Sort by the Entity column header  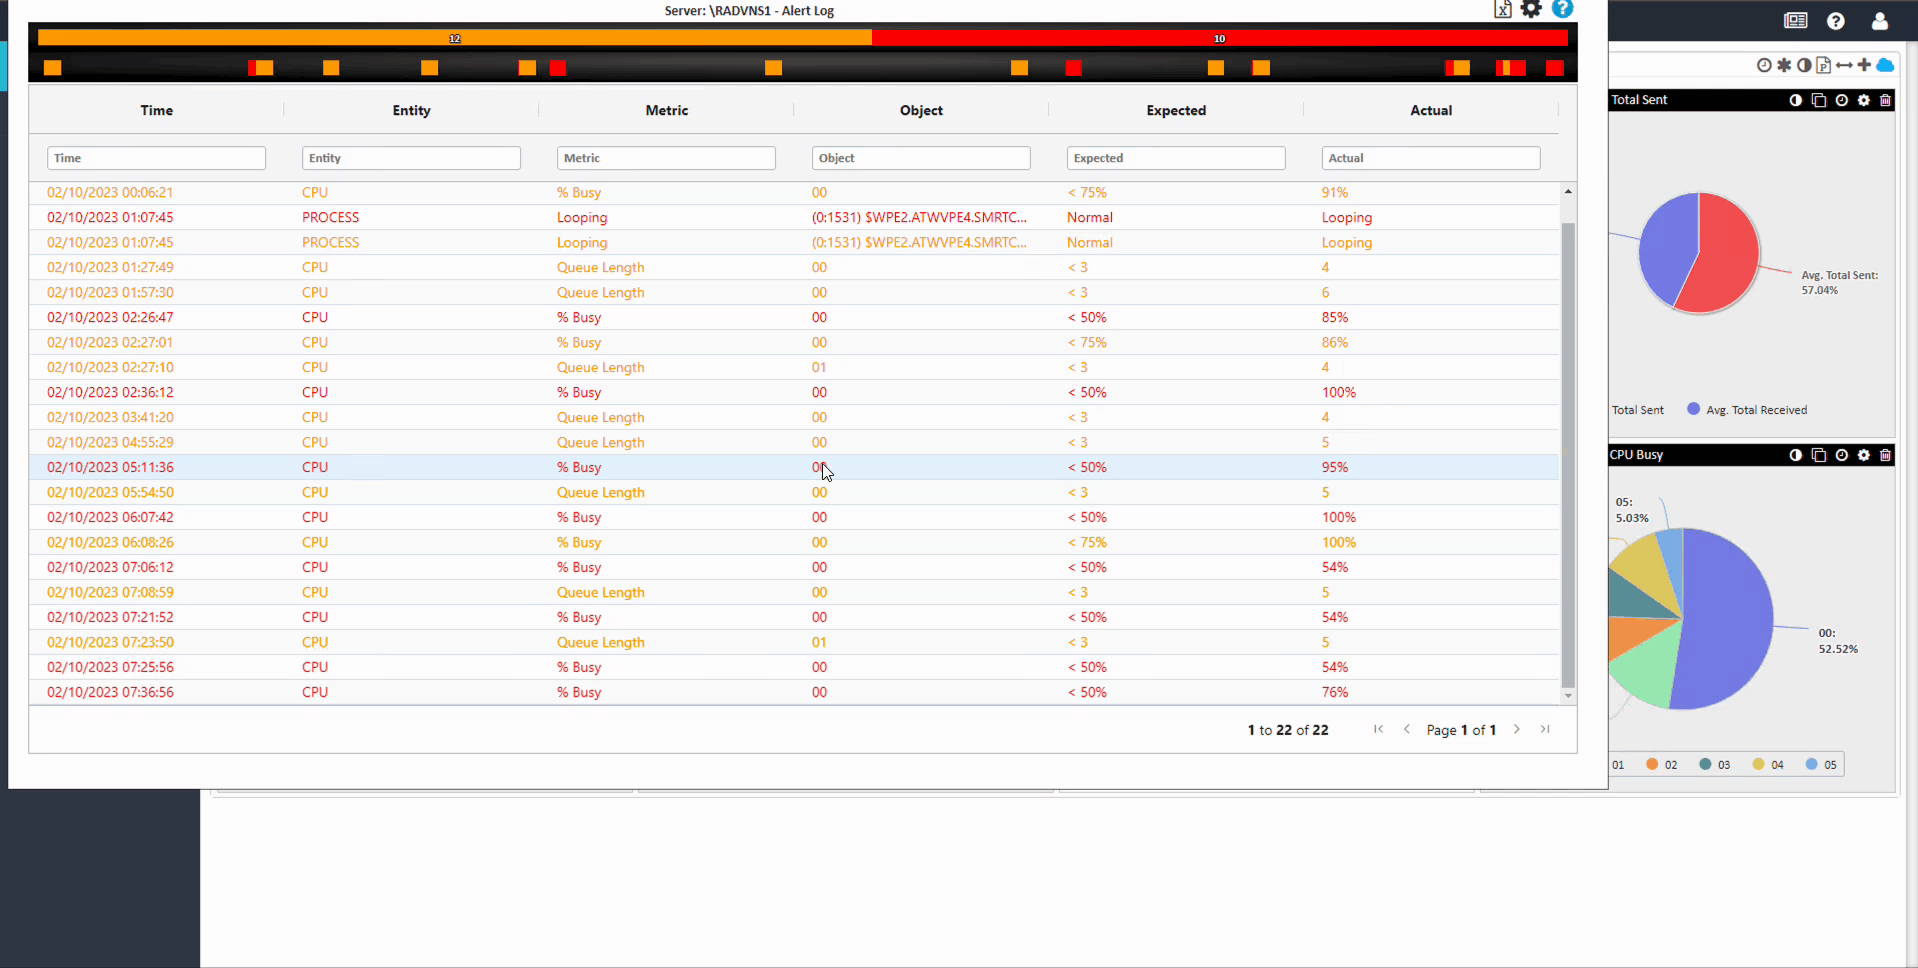411,110
